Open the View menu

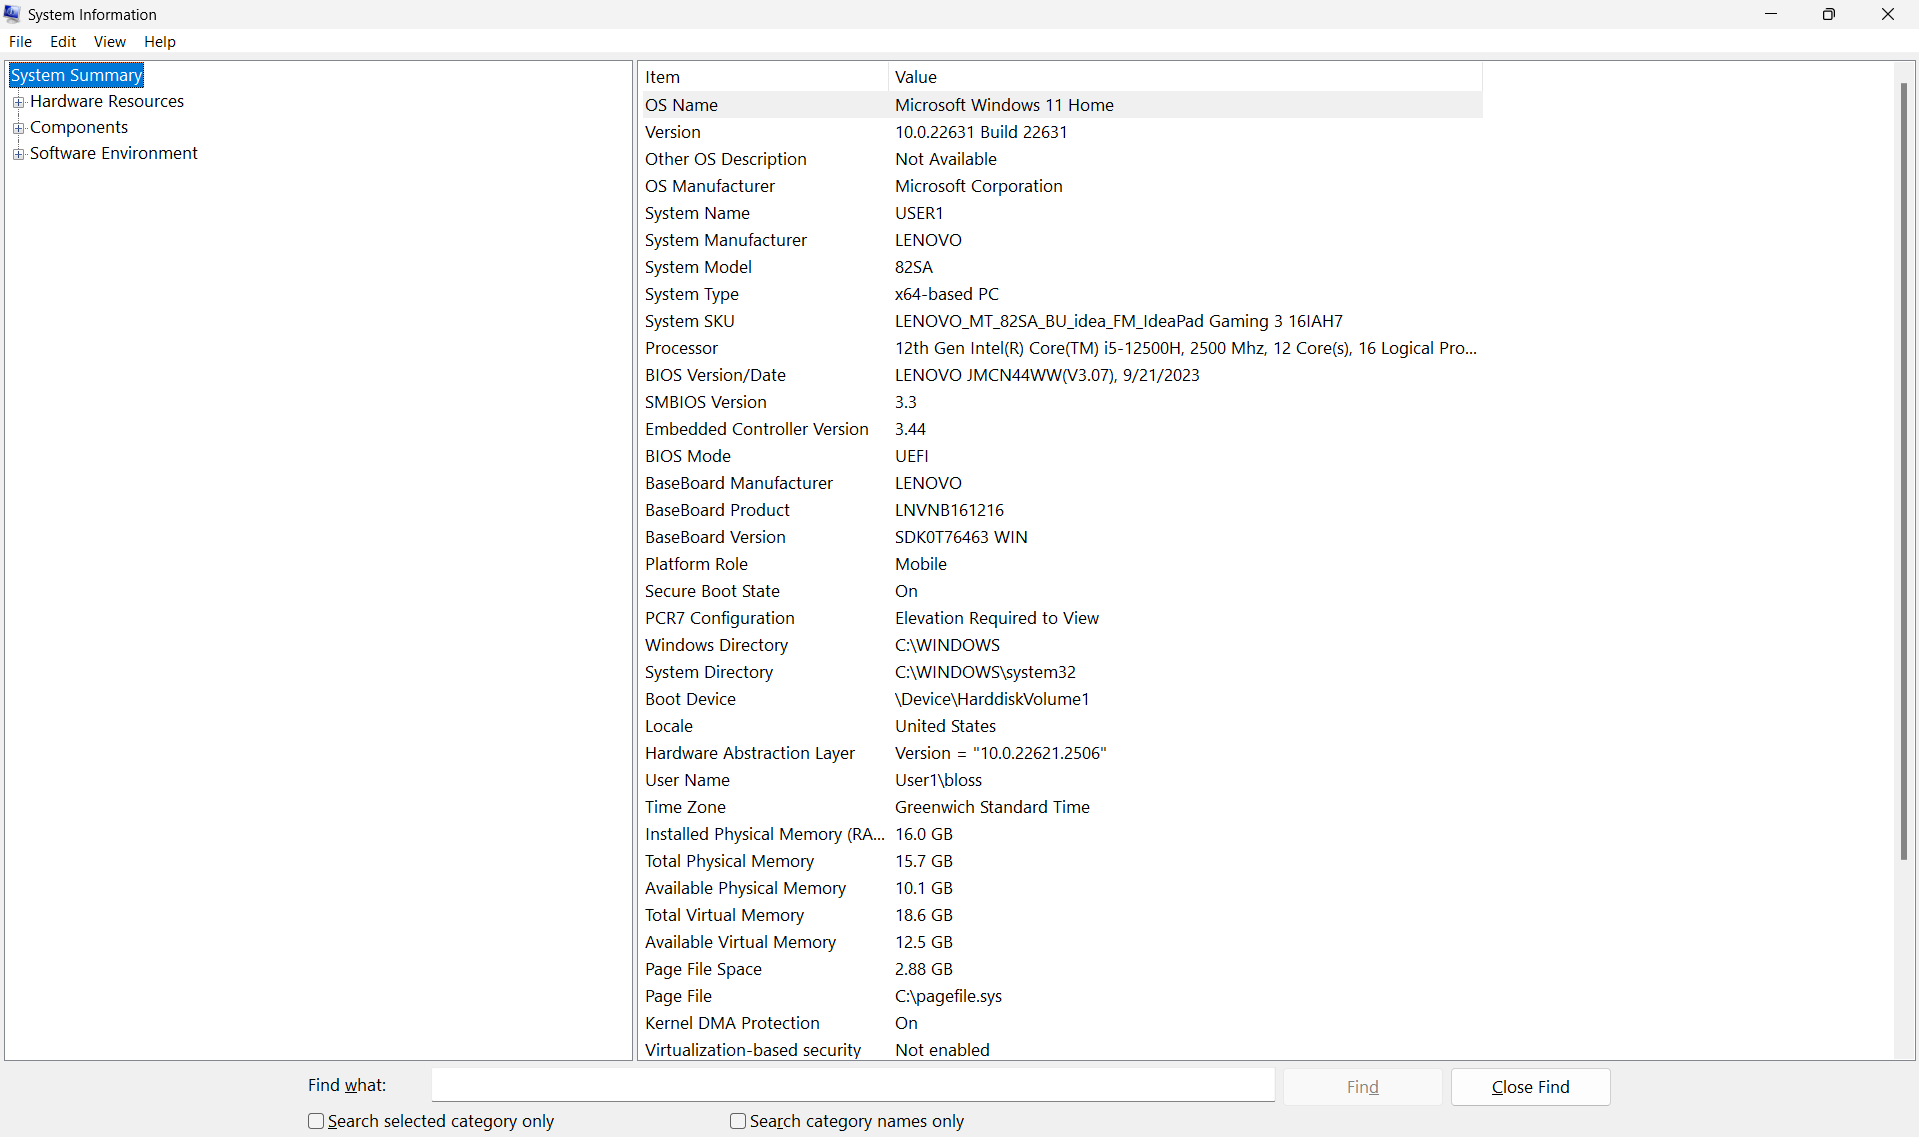pyautogui.click(x=109, y=41)
